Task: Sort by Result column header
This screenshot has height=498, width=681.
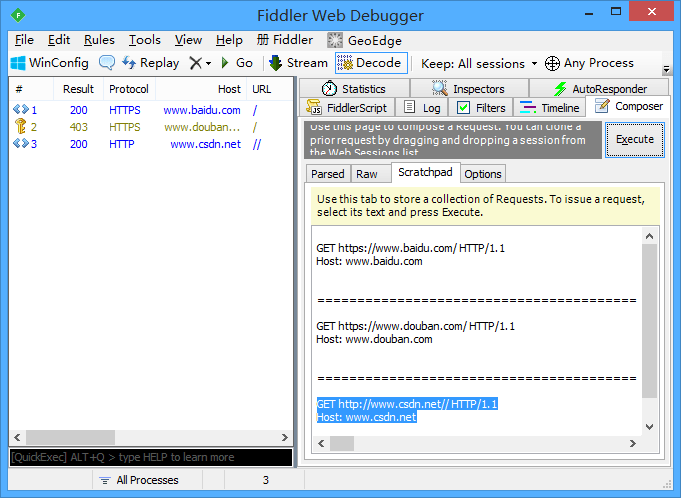Action: (x=78, y=89)
